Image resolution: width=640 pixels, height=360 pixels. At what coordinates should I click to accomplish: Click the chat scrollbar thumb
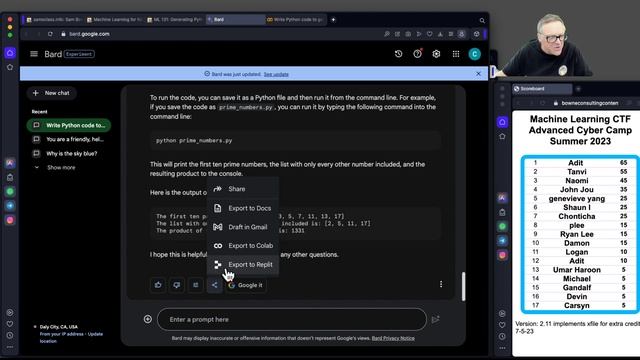tap(463, 287)
